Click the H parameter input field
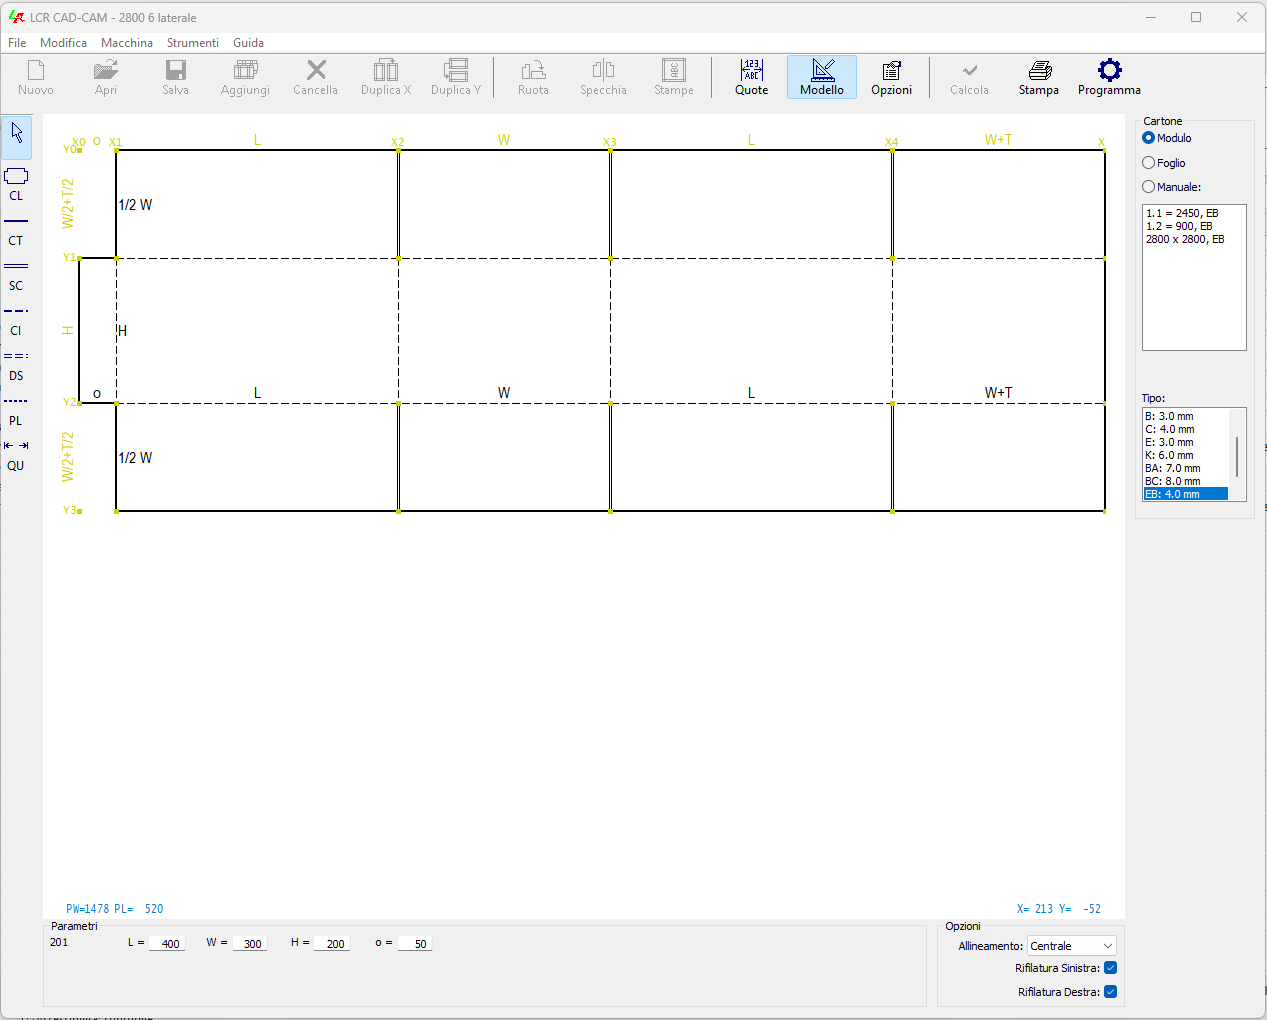 coord(332,944)
